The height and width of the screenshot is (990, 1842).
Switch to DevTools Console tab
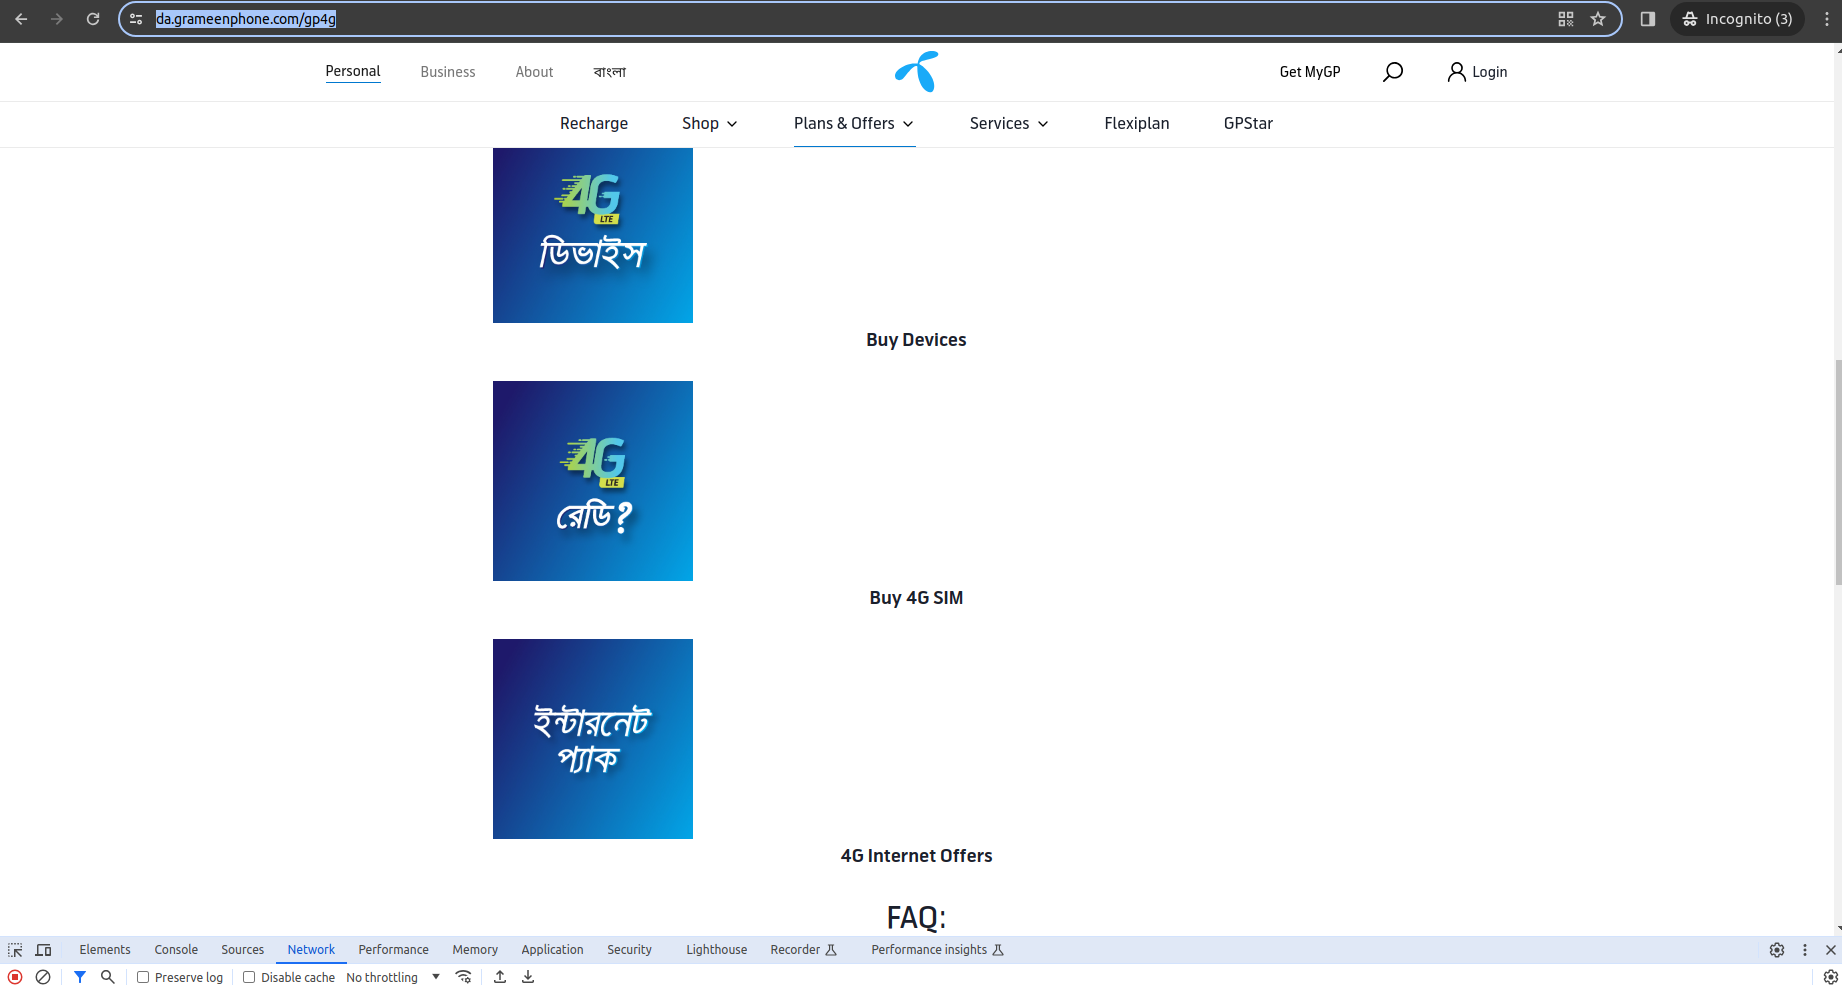click(176, 950)
